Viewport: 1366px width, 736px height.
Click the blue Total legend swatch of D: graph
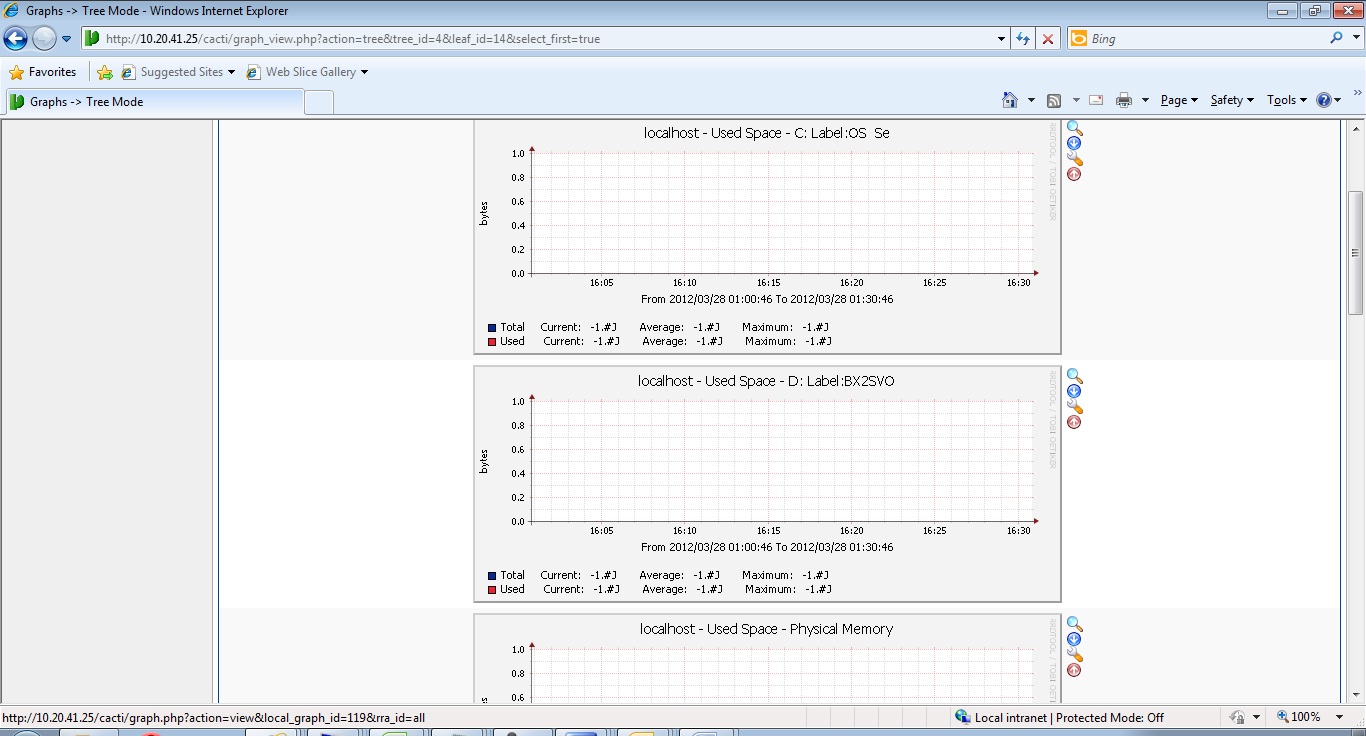click(x=492, y=575)
